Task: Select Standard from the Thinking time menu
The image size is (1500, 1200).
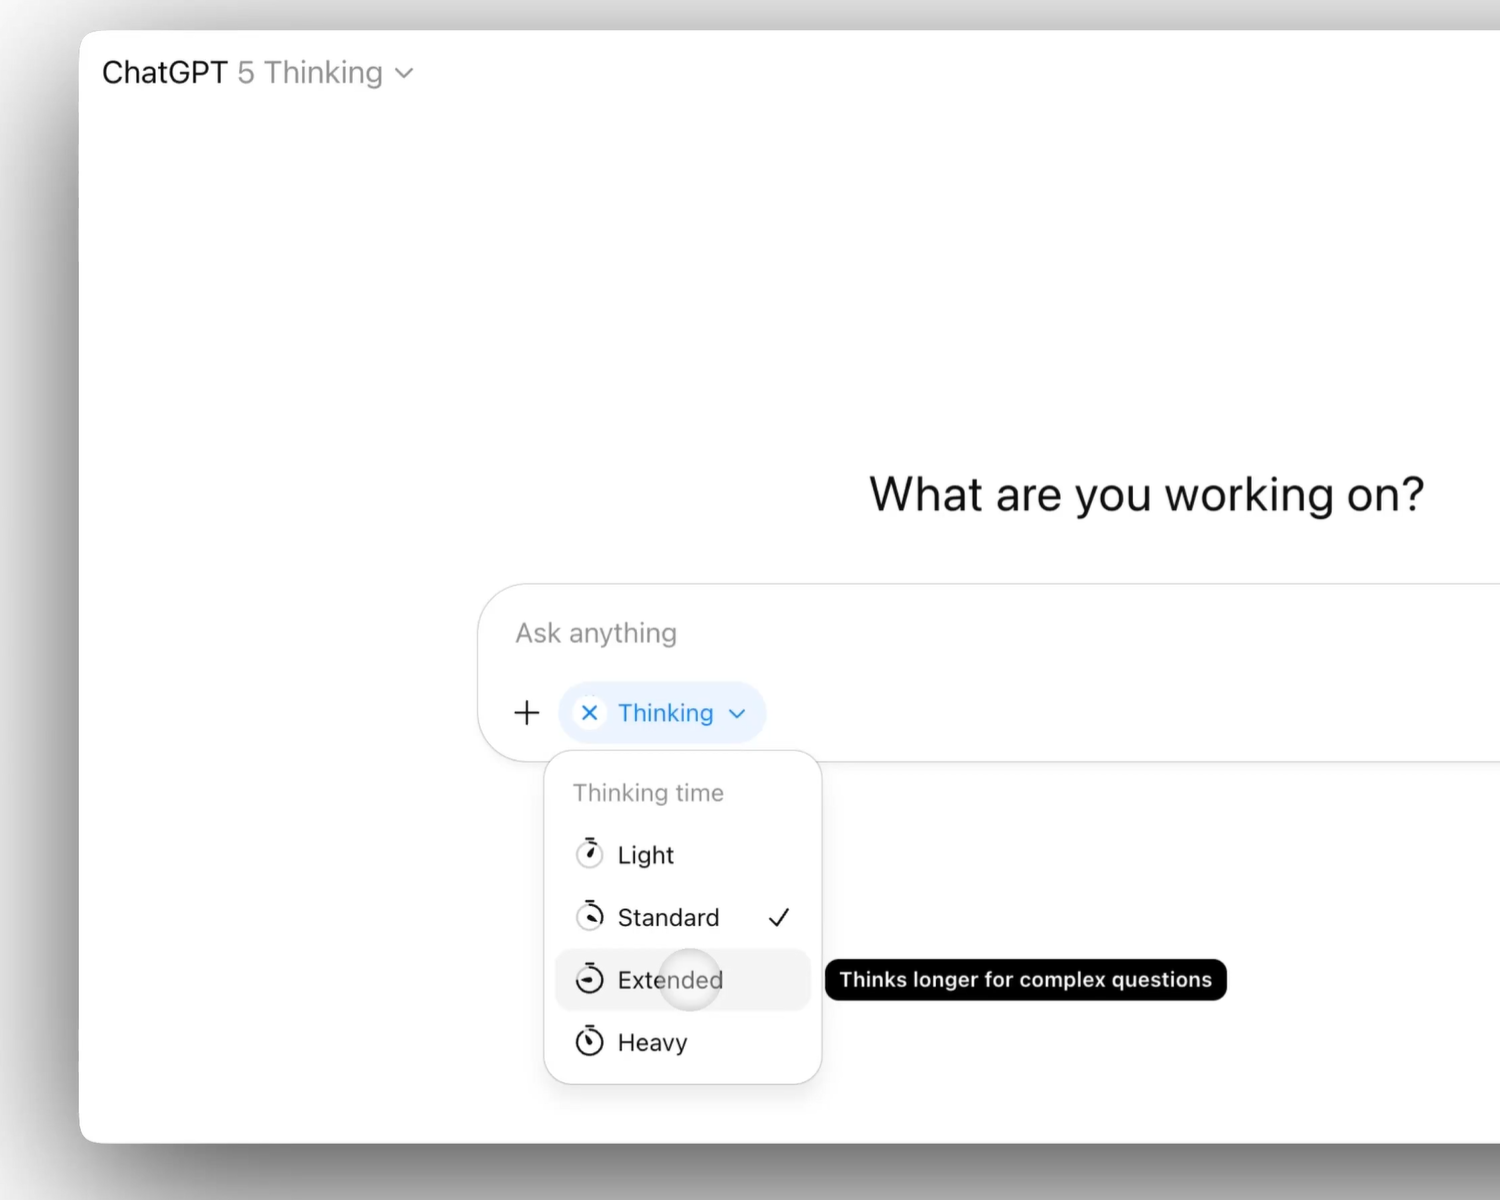Action: click(668, 917)
